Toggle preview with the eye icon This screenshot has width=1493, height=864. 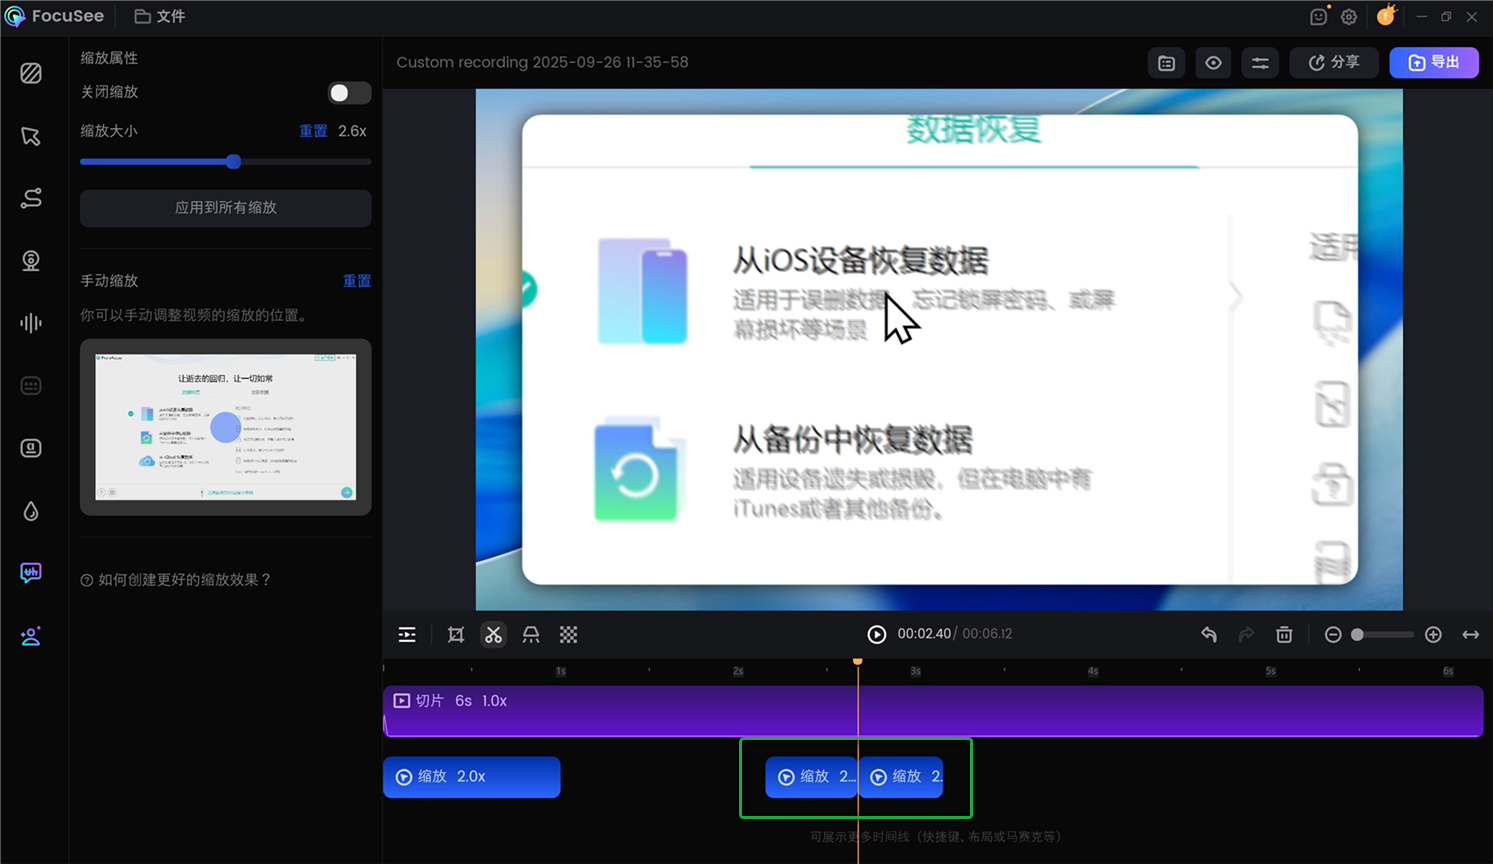pyautogui.click(x=1213, y=63)
